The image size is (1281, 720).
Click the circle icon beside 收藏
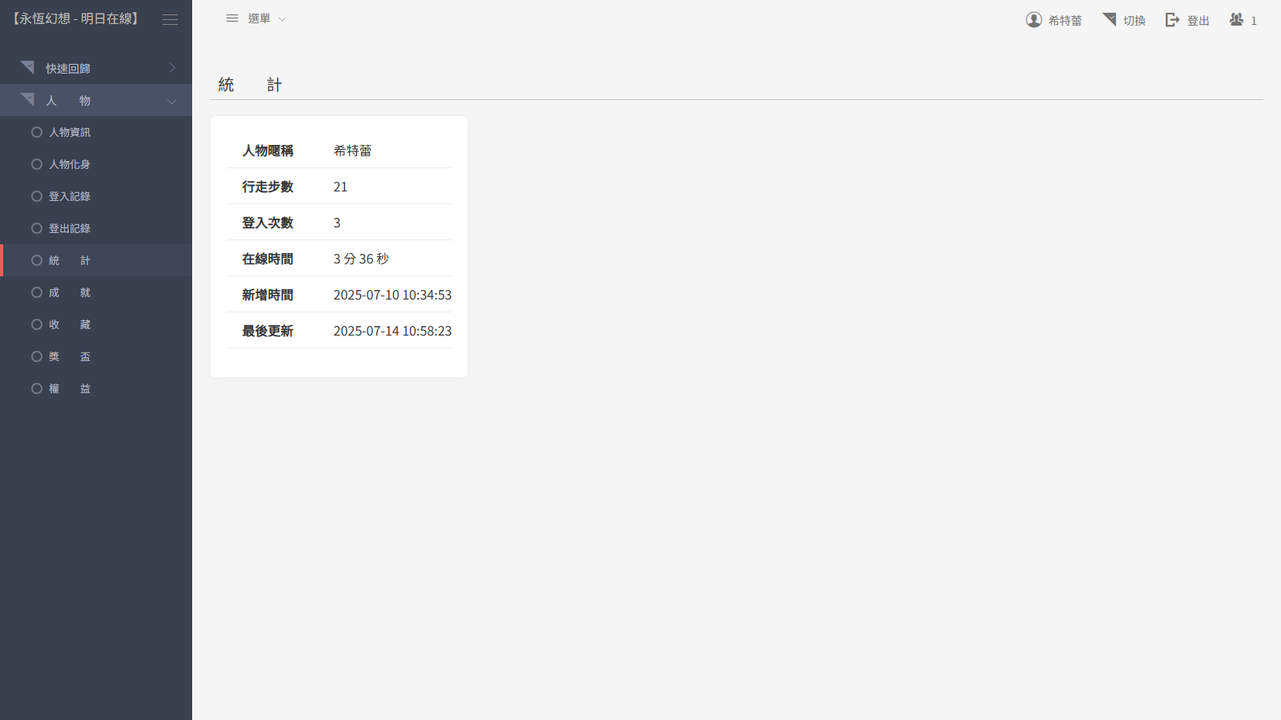[37, 324]
